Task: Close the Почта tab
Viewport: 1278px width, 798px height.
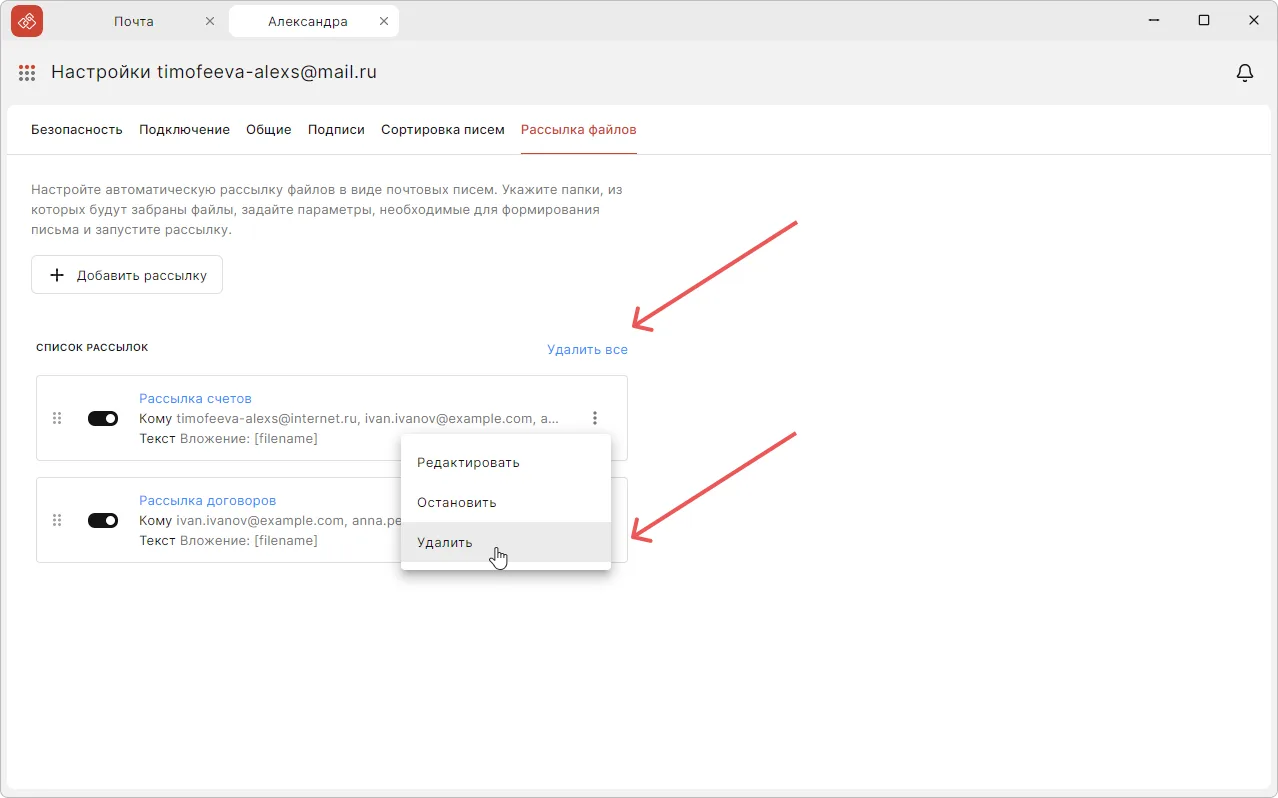Action: coord(209,21)
